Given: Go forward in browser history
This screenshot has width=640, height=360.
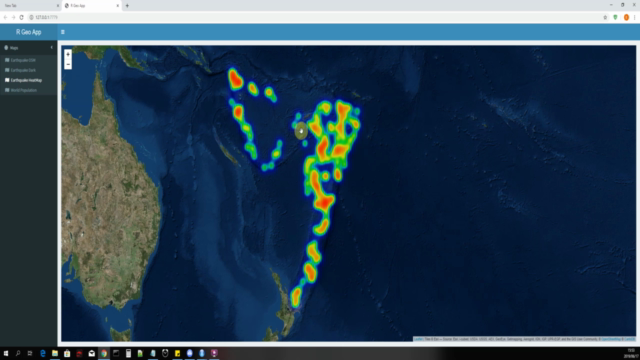Looking at the screenshot, I should click(x=13, y=18).
